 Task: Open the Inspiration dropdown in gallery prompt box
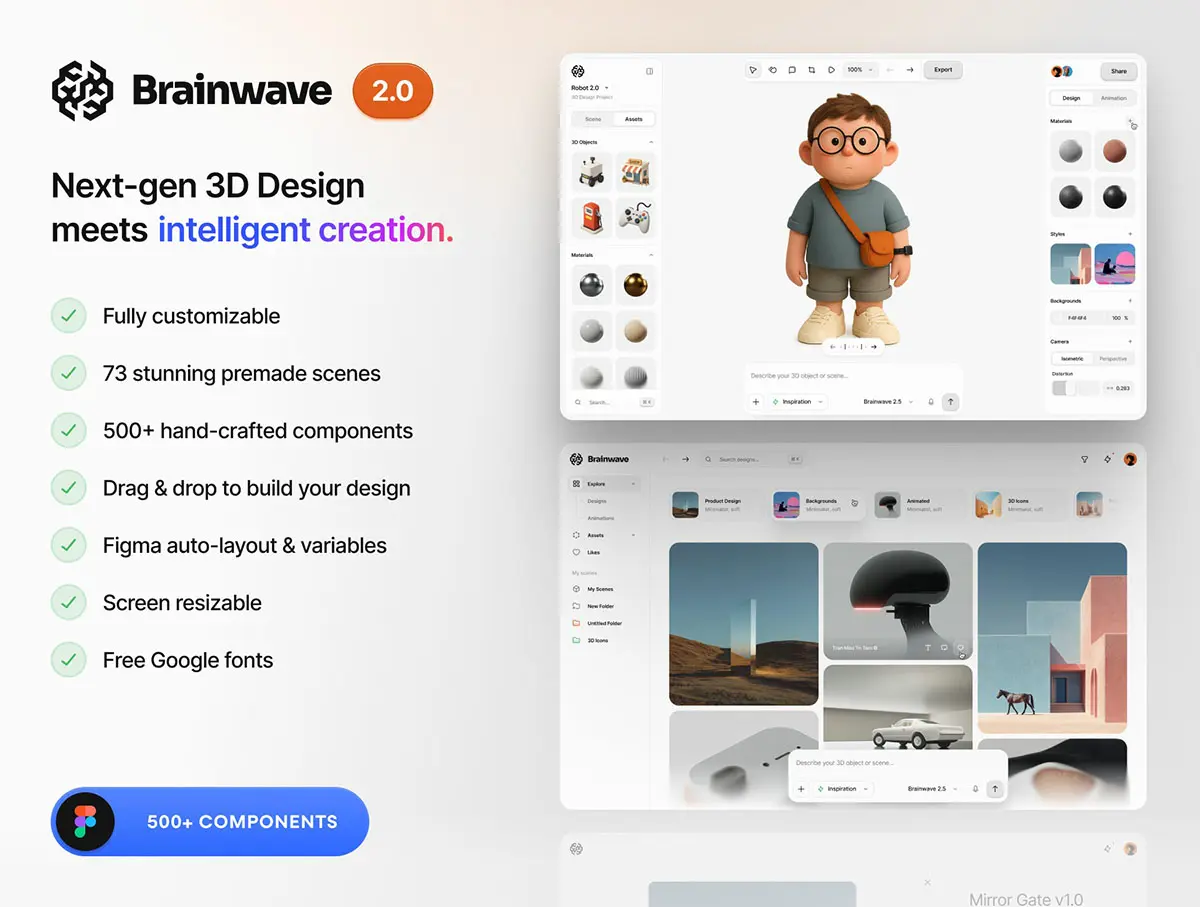pos(842,789)
